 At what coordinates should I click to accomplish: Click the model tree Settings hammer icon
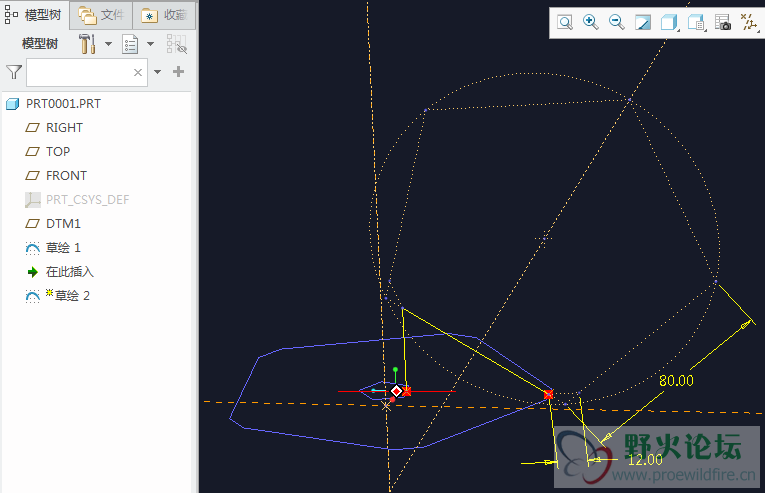coord(87,44)
